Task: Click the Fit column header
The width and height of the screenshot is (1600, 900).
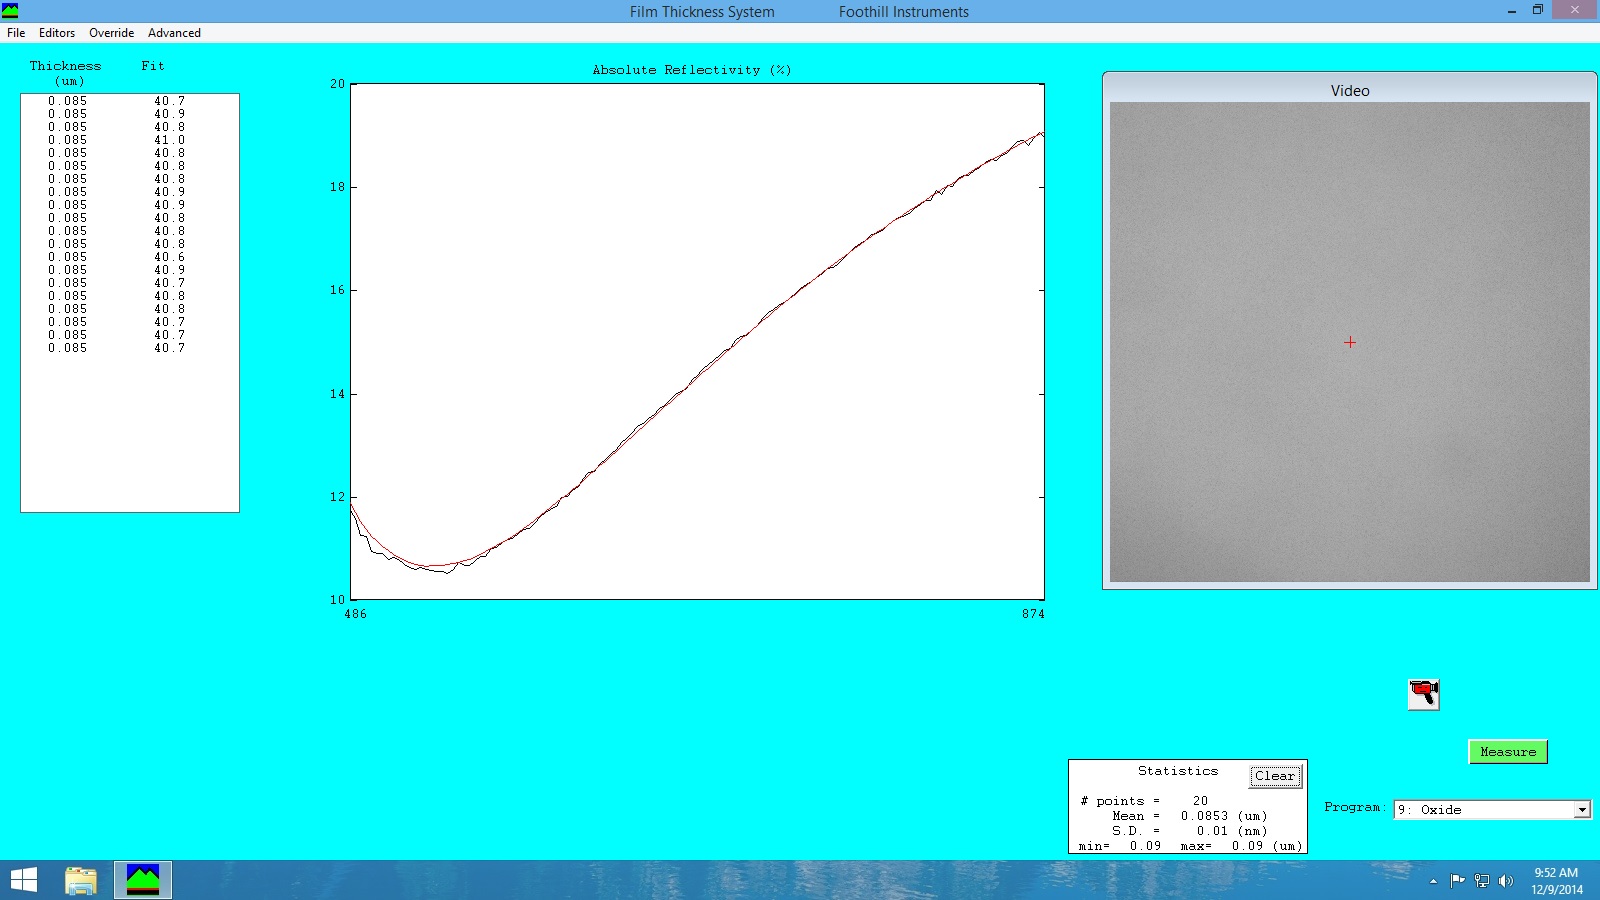Action: pos(152,66)
